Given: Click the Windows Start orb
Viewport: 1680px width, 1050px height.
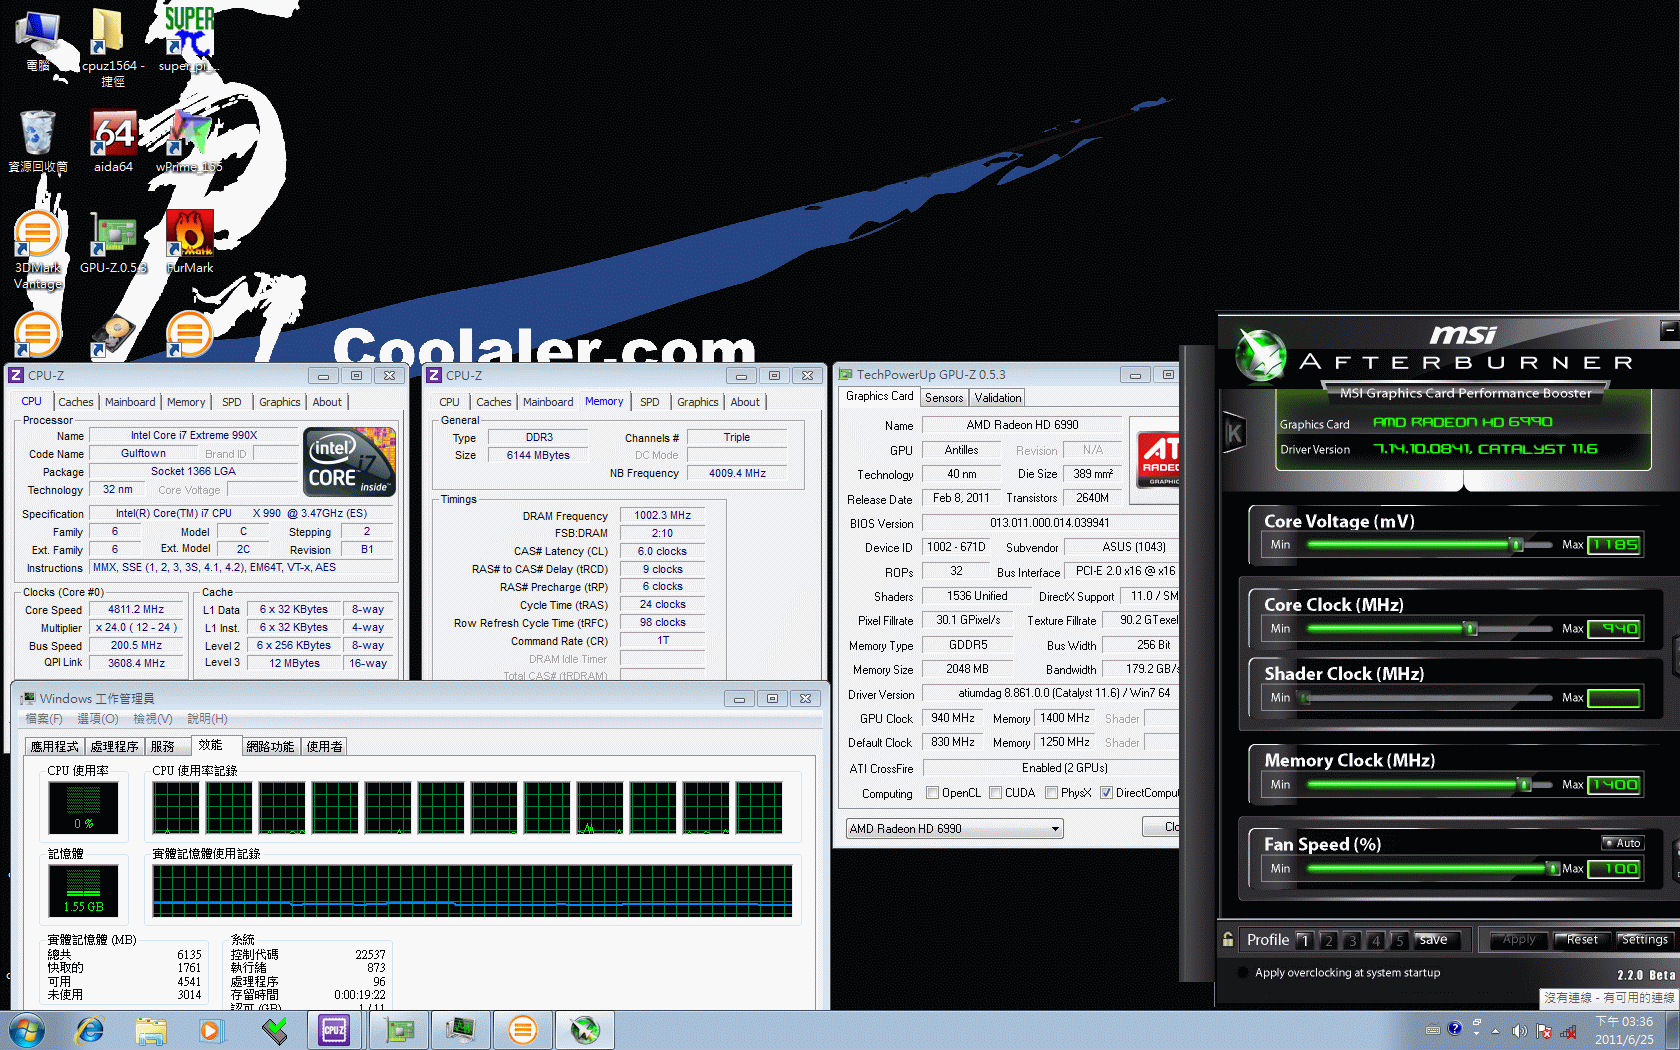Looking at the screenshot, I should pyautogui.click(x=26, y=1030).
